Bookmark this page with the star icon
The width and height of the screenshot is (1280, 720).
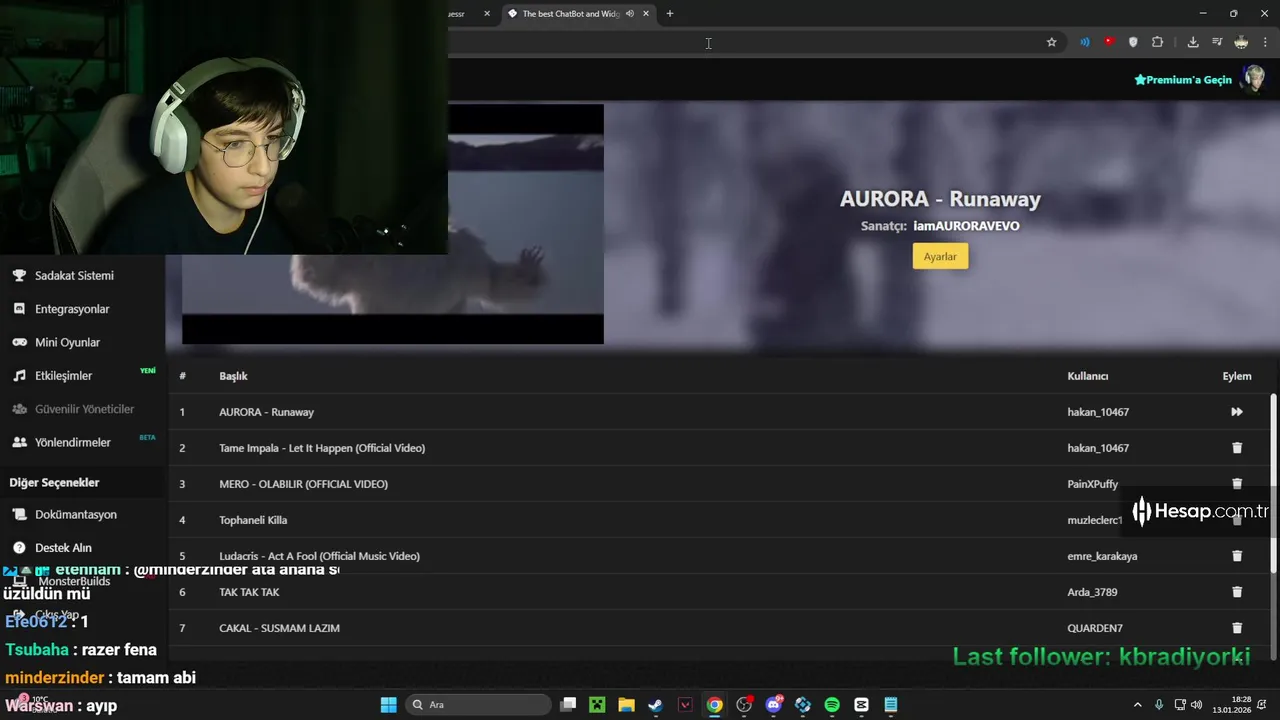pyautogui.click(x=1051, y=42)
